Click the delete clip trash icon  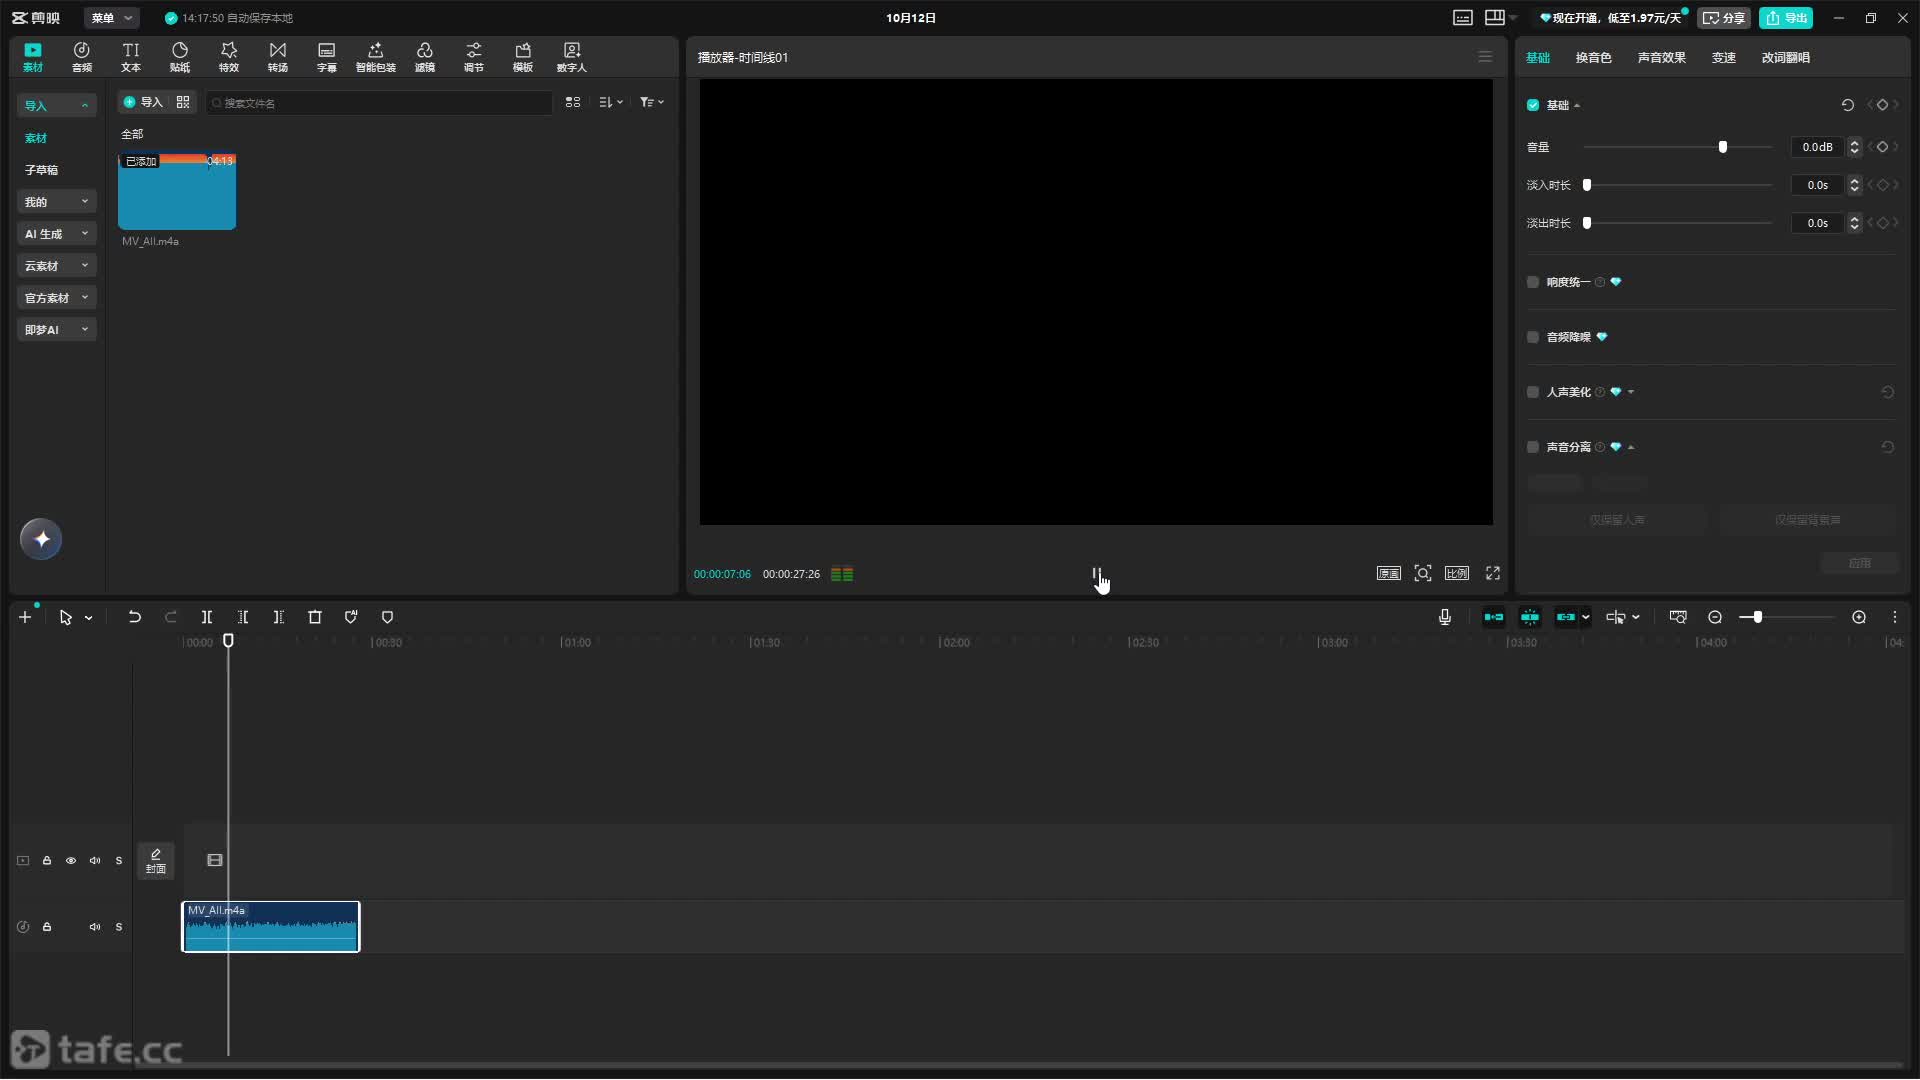(x=315, y=618)
